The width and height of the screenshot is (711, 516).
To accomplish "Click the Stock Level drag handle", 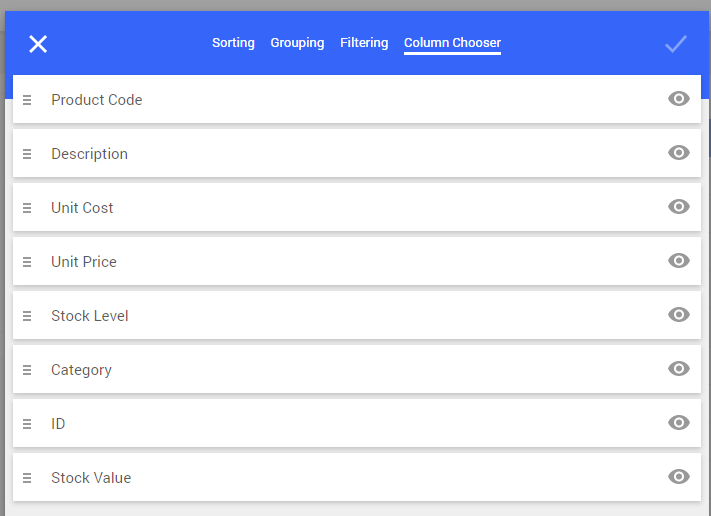I will click(x=27, y=316).
